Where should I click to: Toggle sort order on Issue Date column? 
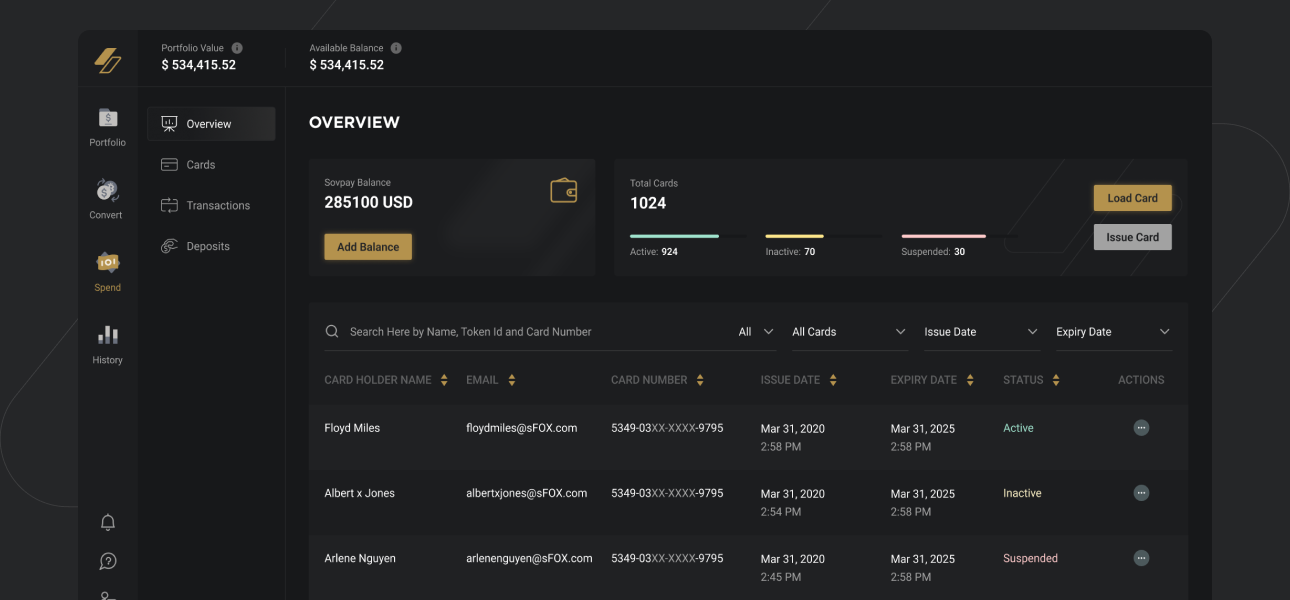(833, 380)
